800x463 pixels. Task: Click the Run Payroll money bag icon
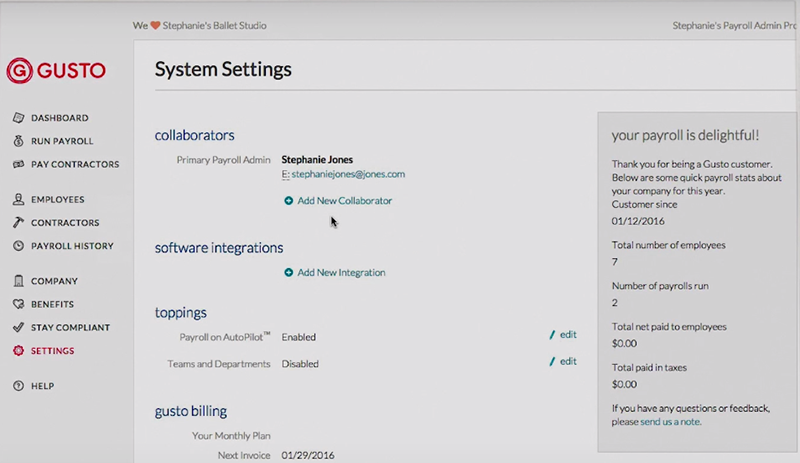(x=18, y=141)
